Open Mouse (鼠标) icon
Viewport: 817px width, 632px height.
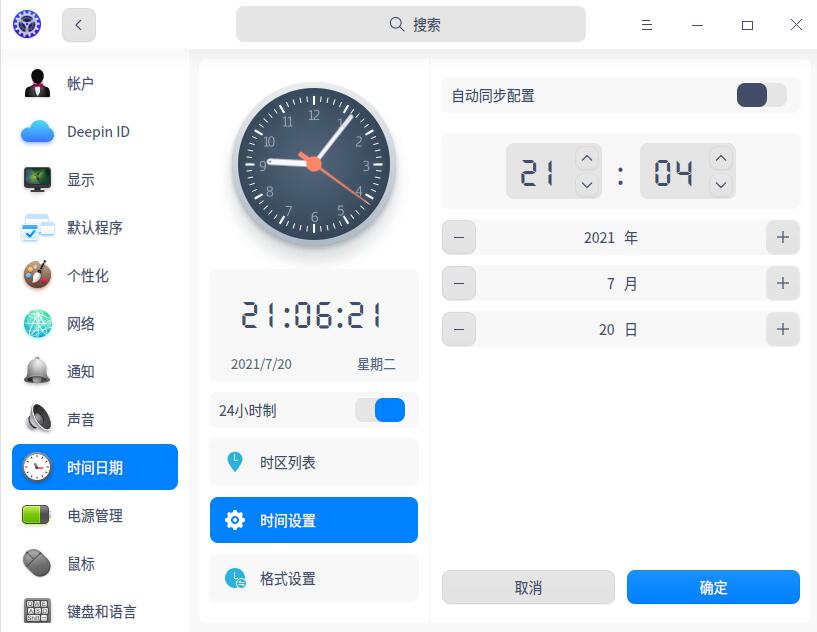[x=37, y=563]
